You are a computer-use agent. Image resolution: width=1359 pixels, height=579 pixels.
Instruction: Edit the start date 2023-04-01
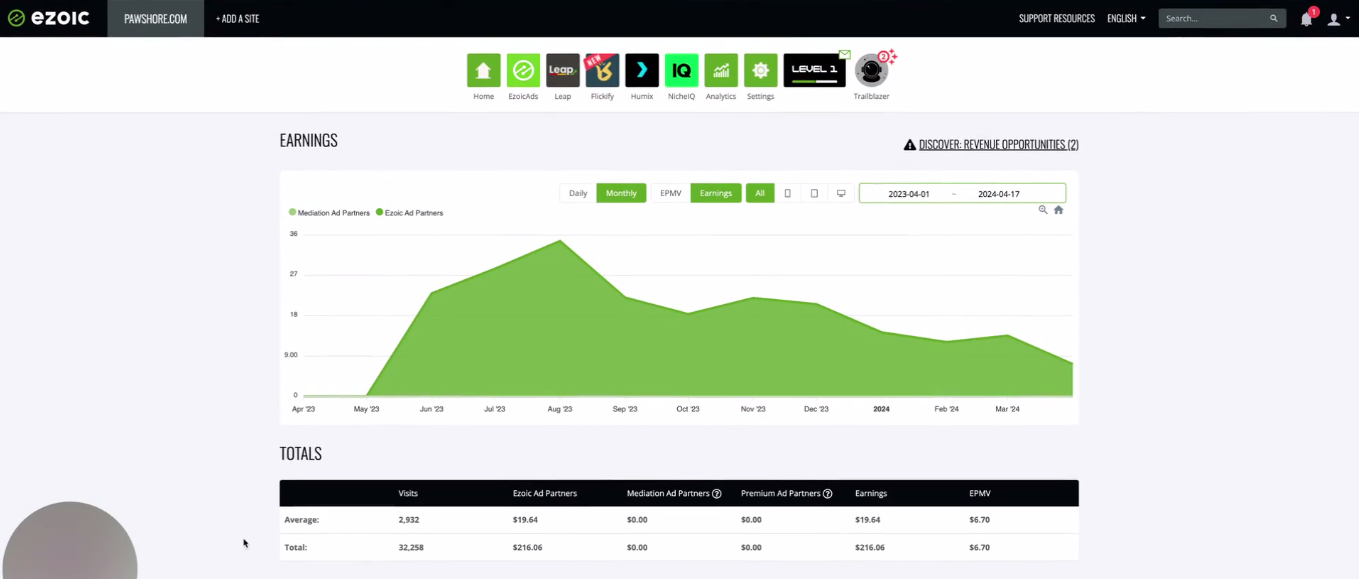pos(909,194)
